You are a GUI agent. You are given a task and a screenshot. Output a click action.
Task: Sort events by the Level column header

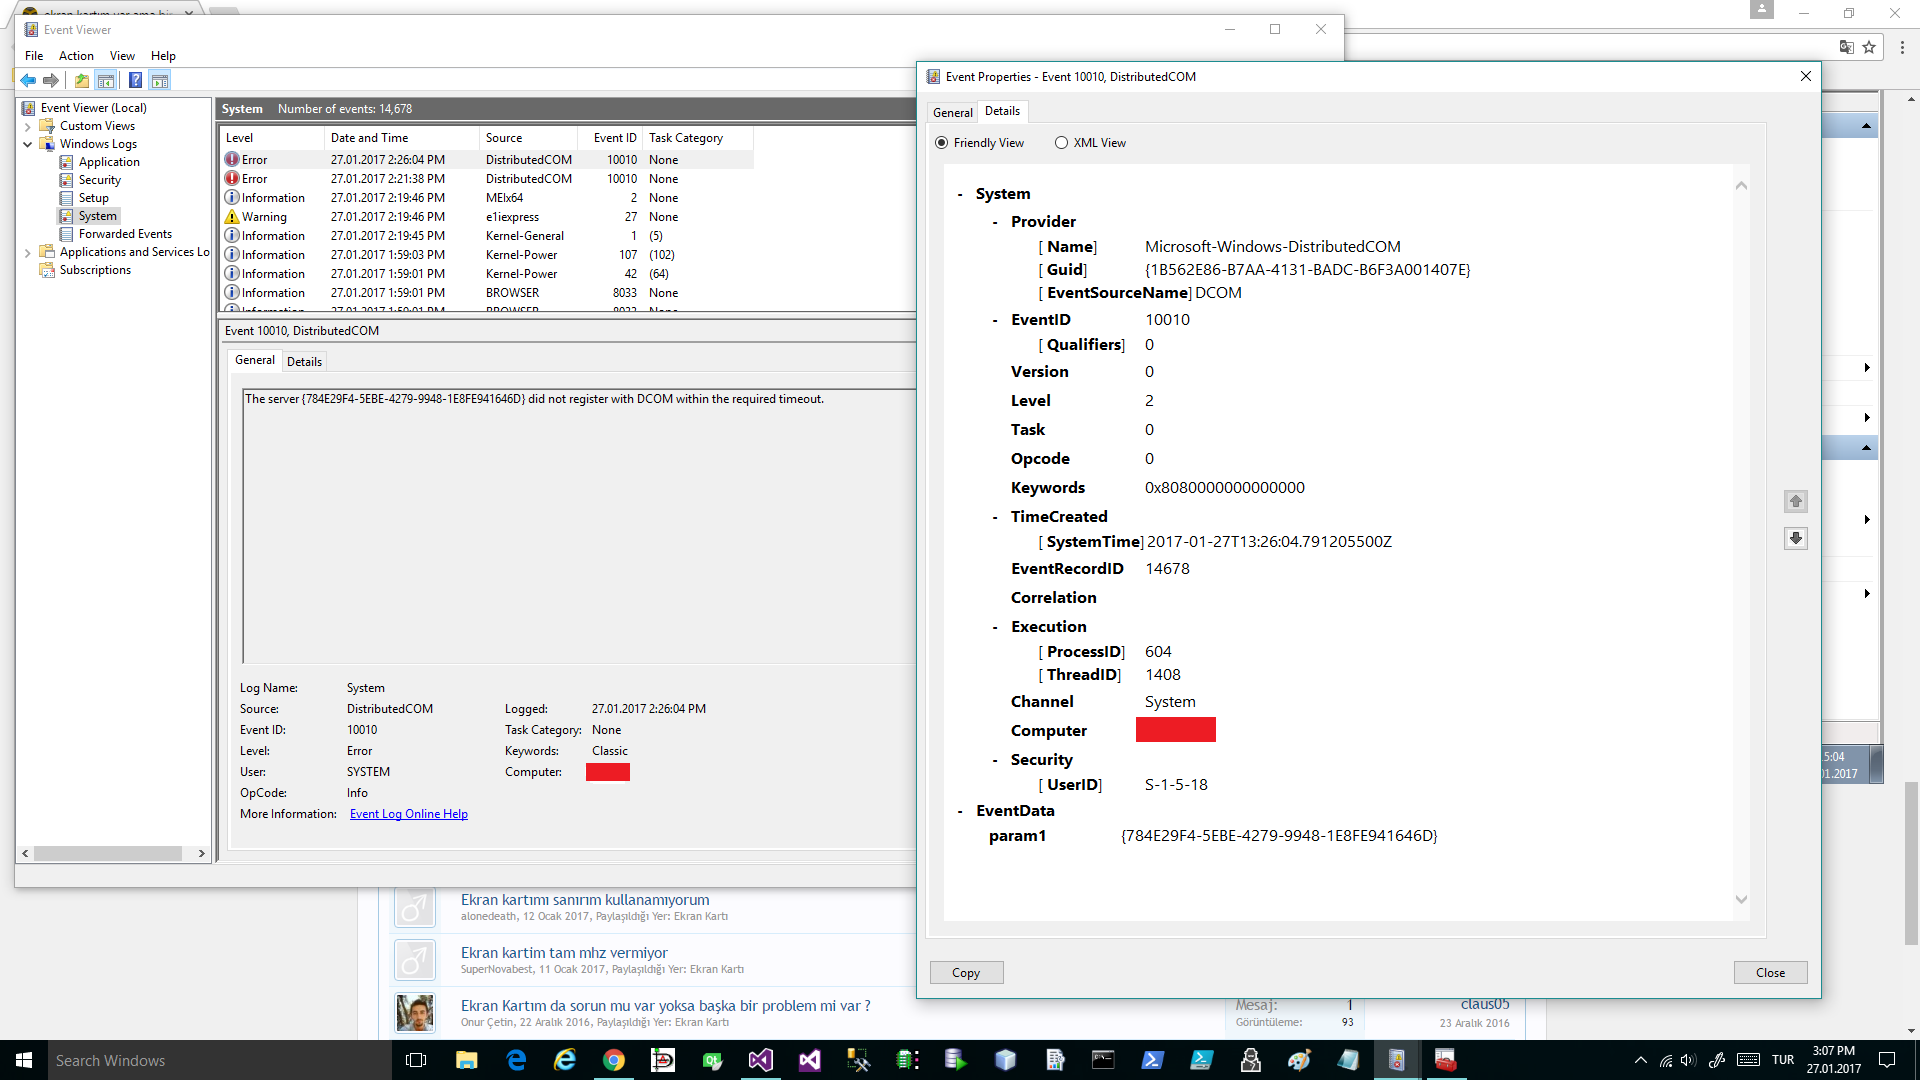coord(272,138)
